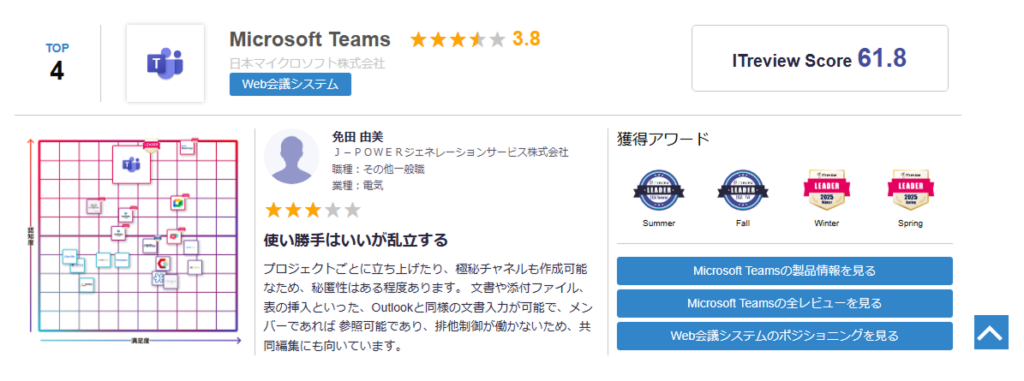Click the 業種：電気 line
1024x381 pixels.
pyautogui.click(x=357, y=185)
